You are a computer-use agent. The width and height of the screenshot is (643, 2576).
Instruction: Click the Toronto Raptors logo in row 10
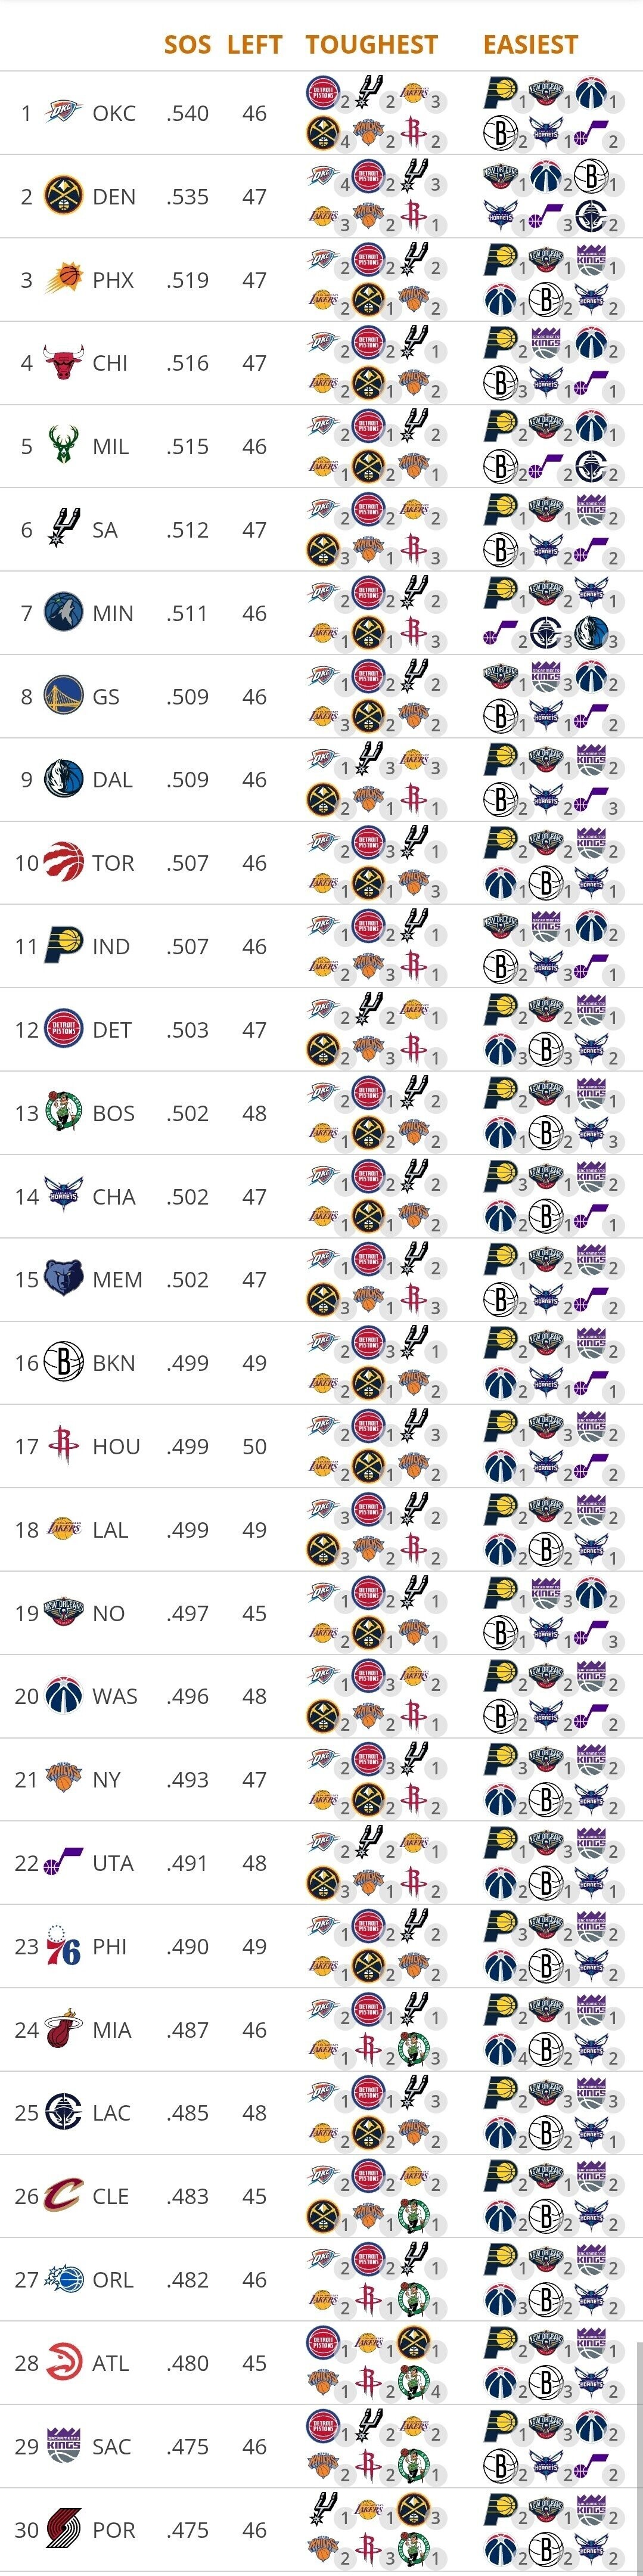coord(63,862)
